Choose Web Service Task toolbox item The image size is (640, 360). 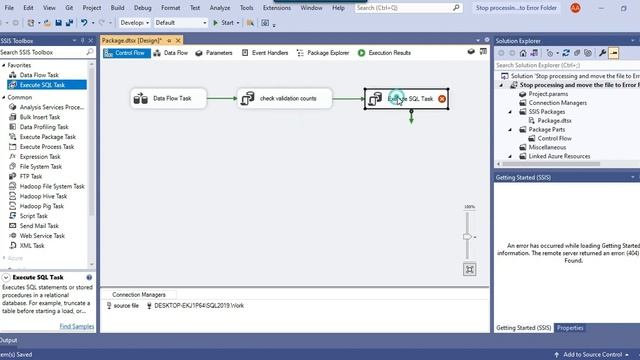pyautogui.click(x=42, y=236)
